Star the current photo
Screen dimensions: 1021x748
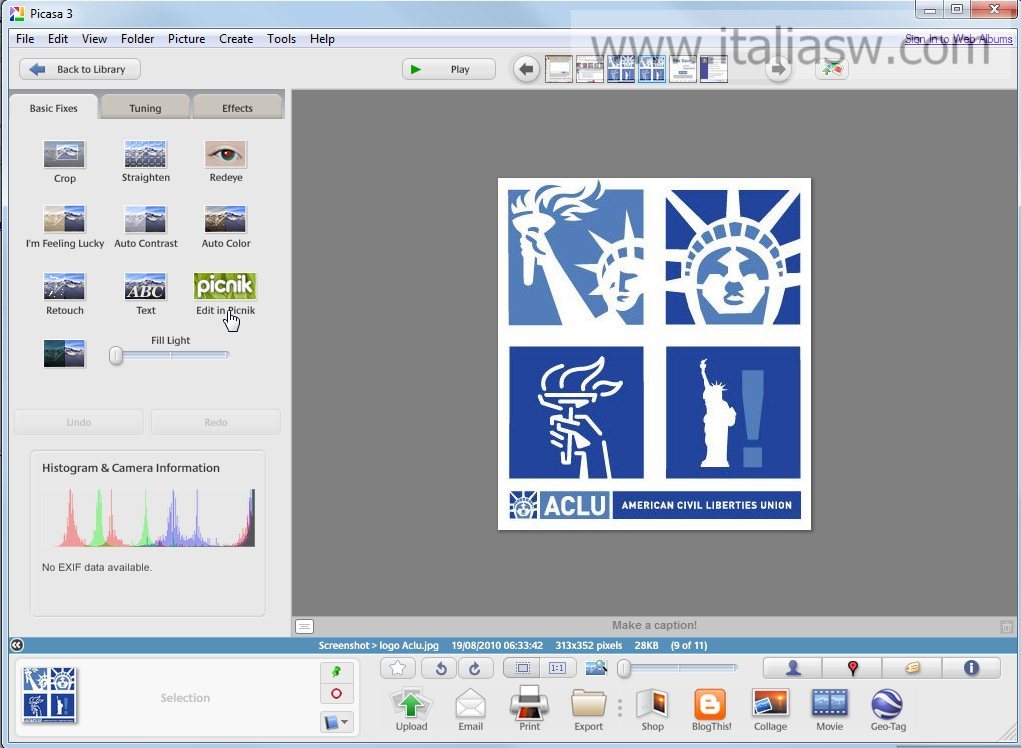pos(398,668)
